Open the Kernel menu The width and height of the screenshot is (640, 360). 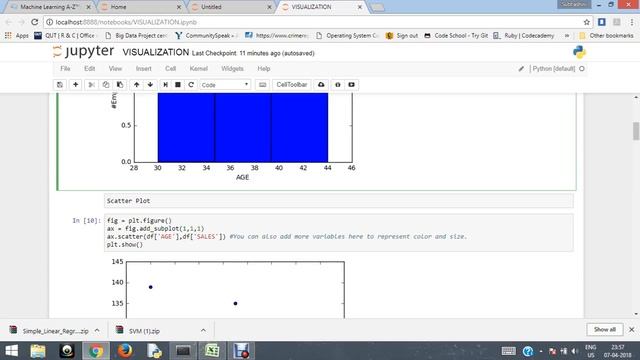[199, 69]
